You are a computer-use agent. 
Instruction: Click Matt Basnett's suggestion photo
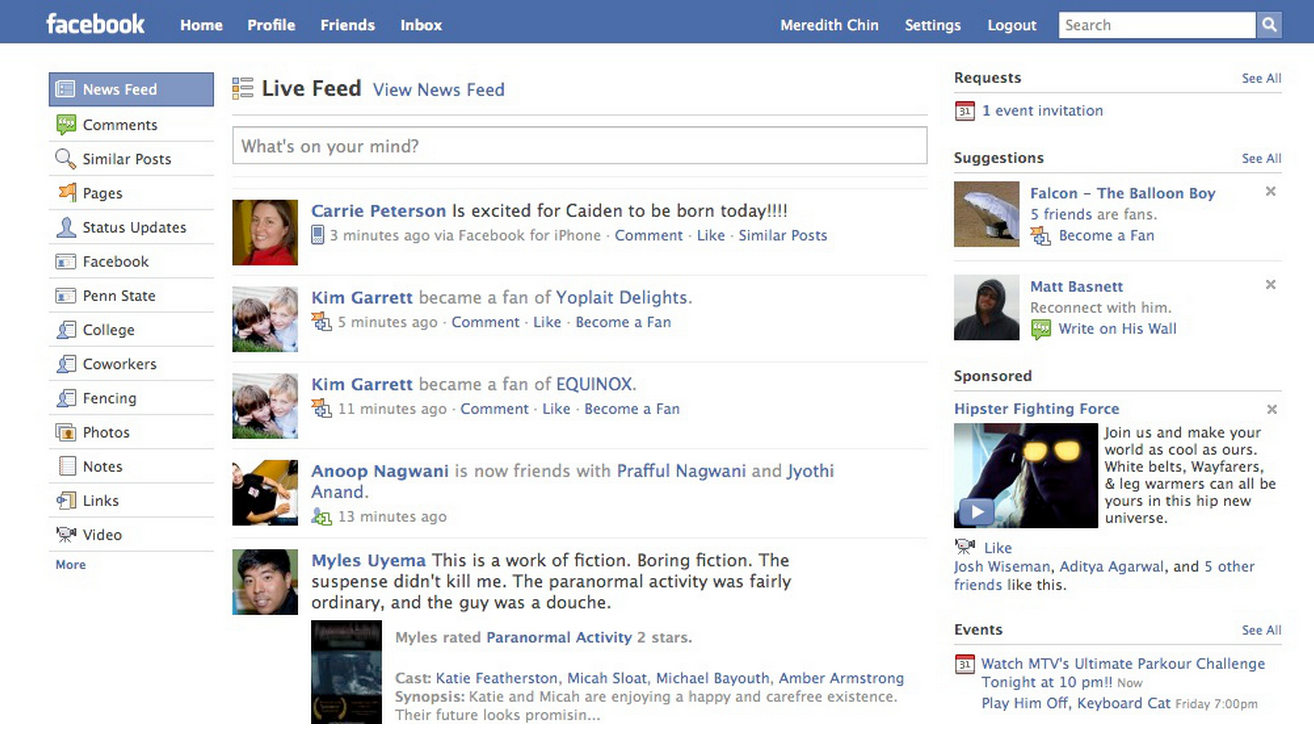click(x=986, y=308)
